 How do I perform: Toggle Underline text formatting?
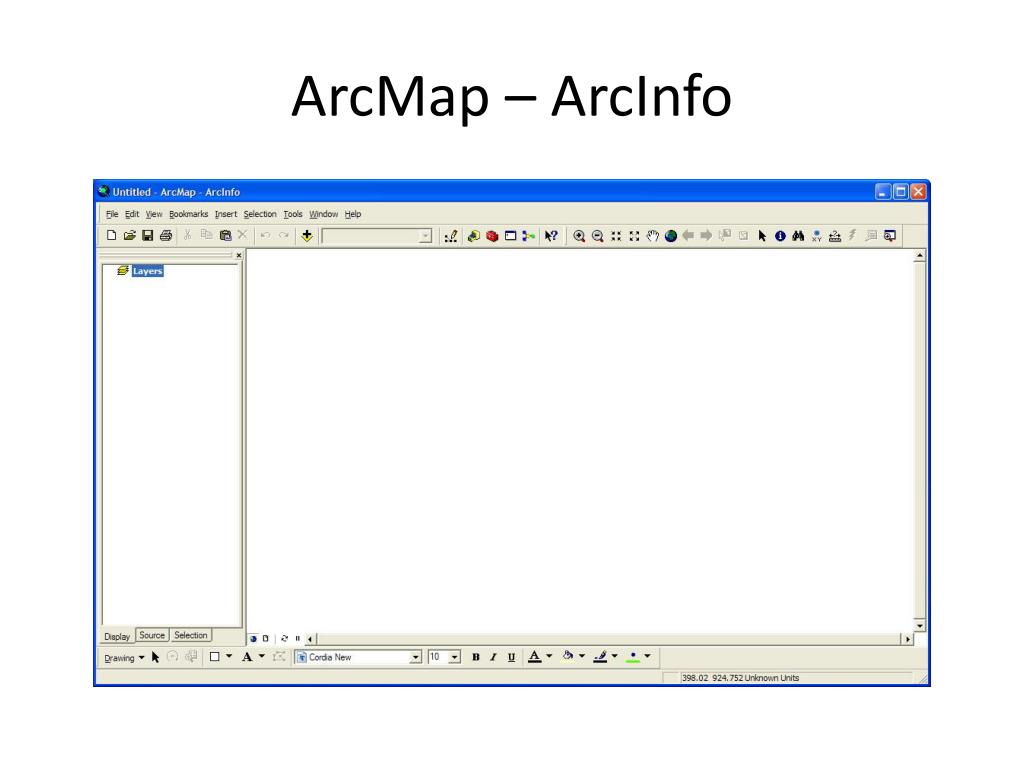click(511, 657)
